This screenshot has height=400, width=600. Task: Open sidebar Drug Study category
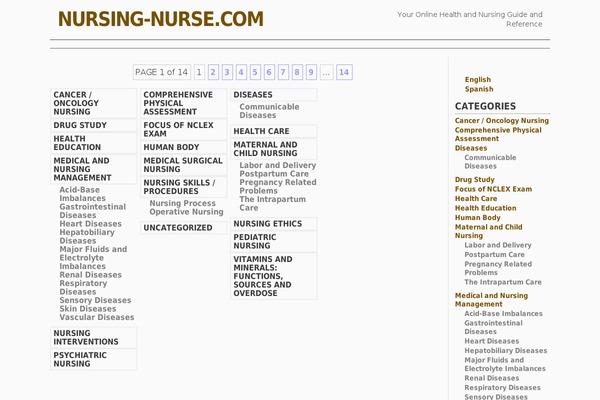pyautogui.click(x=474, y=180)
